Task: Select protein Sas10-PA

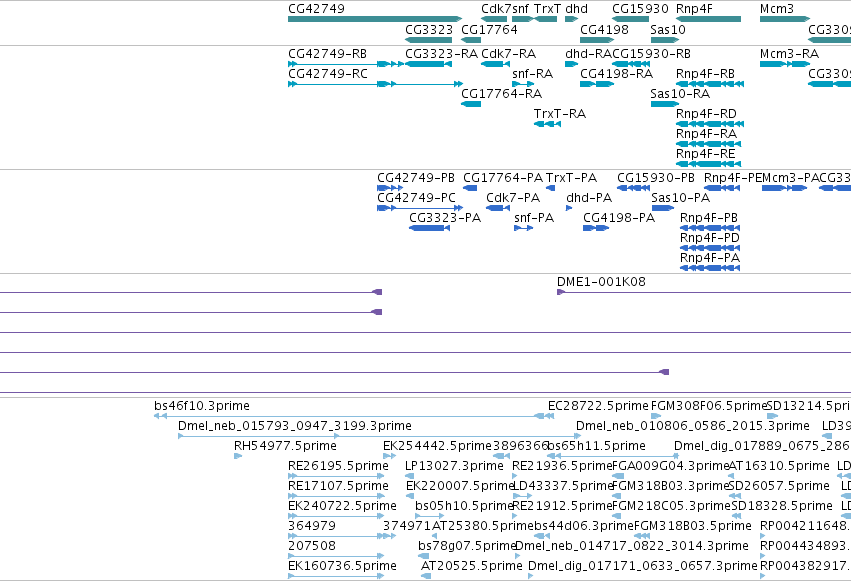Action: [681, 198]
